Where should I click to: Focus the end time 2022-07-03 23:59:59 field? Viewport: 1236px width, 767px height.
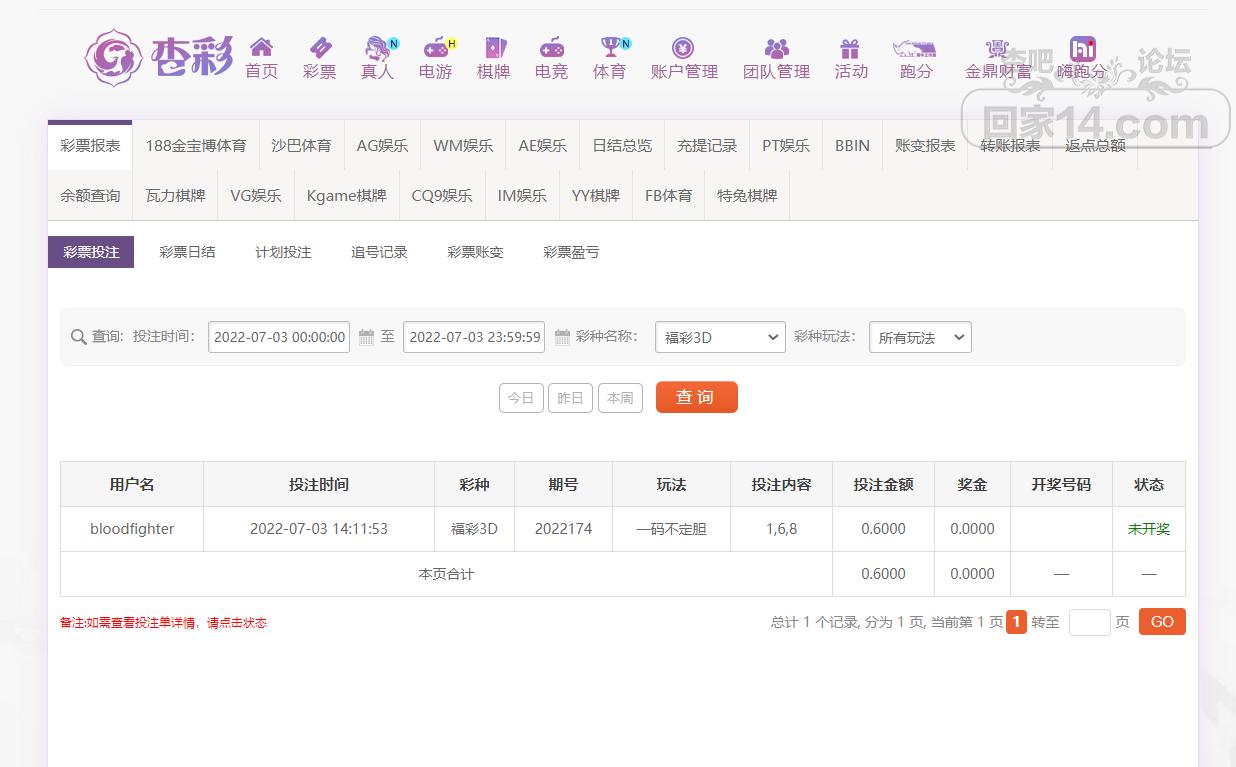tap(474, 337)
